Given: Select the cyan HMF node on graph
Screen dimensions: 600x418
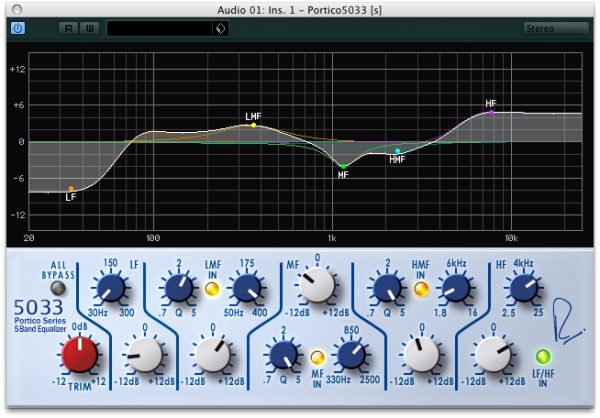Looking at the screenshot, I should (x=398, y=151).
